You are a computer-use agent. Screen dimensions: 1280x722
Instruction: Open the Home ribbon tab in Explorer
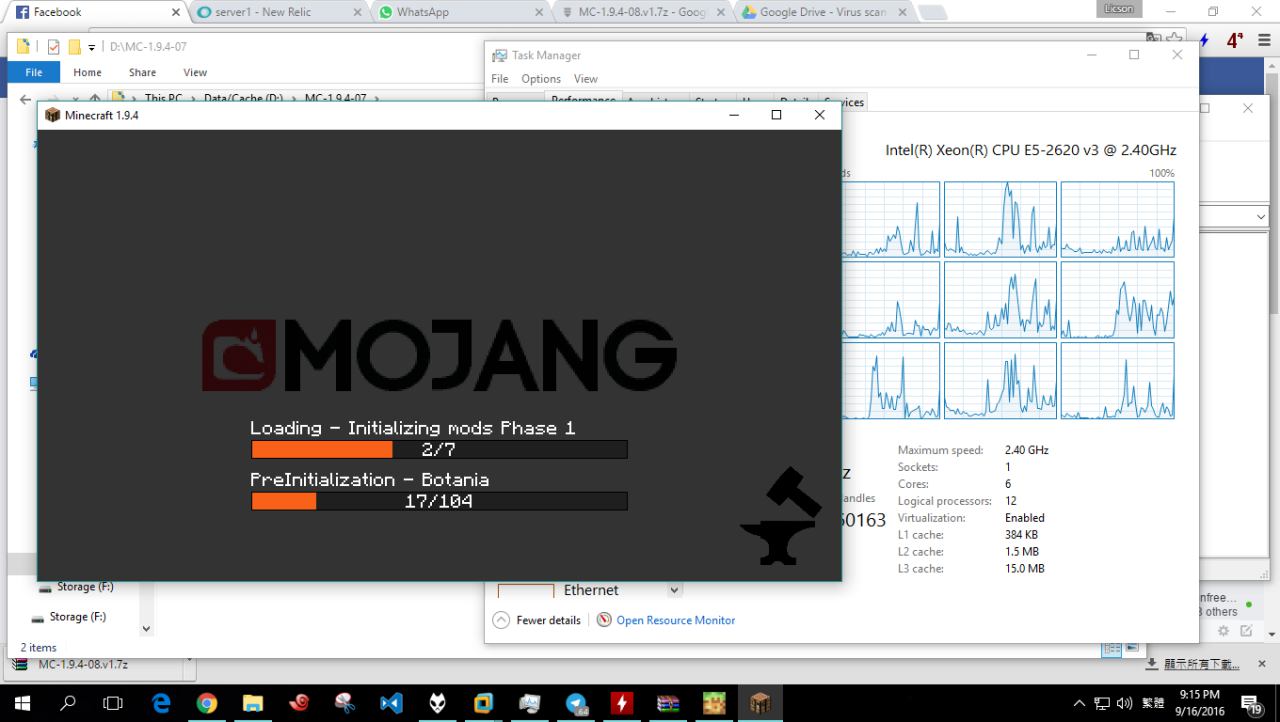coord(87,72)
